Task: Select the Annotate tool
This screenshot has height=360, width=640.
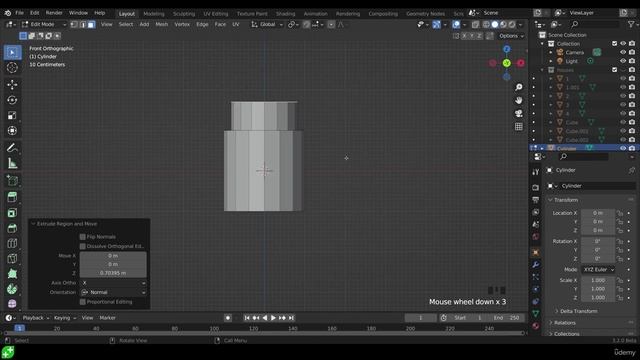Action: pyautogui.click(x=12, y=148)
